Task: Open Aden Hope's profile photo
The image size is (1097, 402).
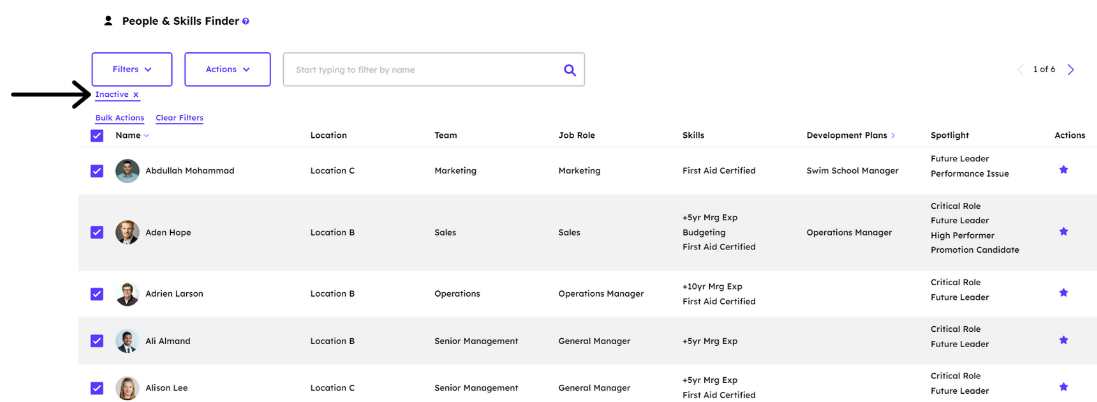Action: pyautogui.click(x=127, y=232)
